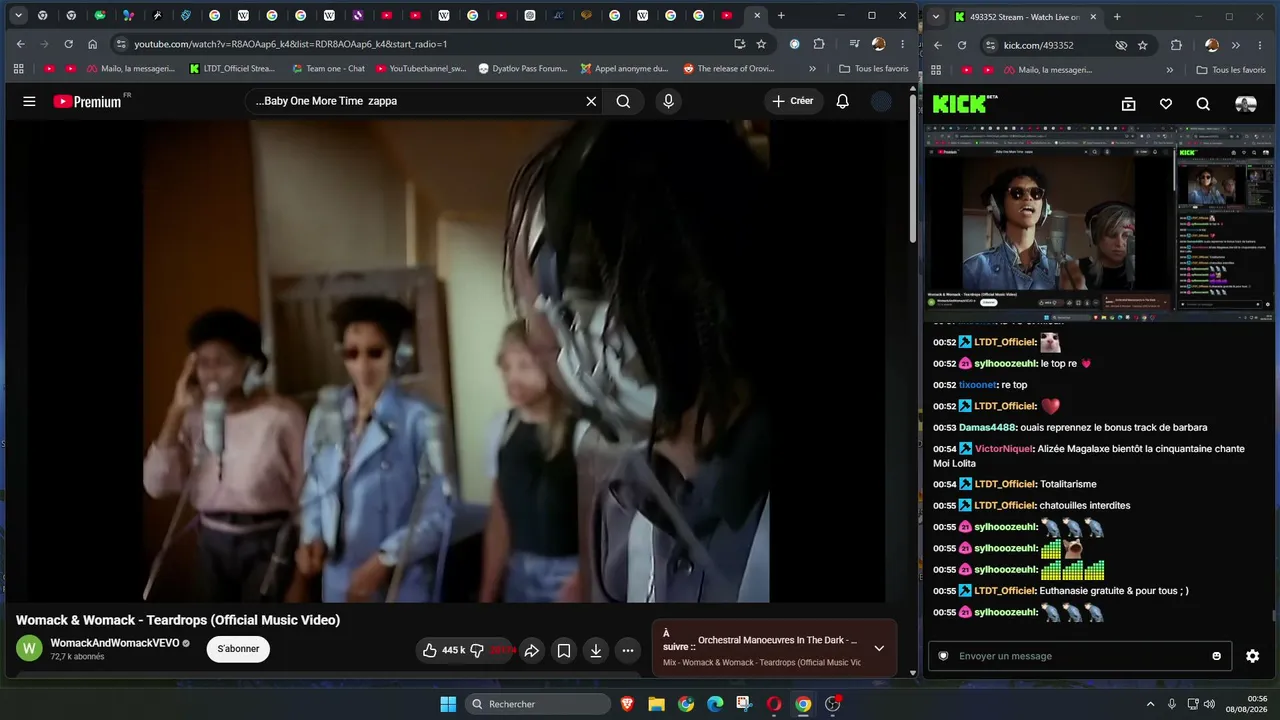The height and width of the screenshot is (720, 1280).
Task: Expand the 'À suivre' queue panel
Action: (x=879, y=648)
